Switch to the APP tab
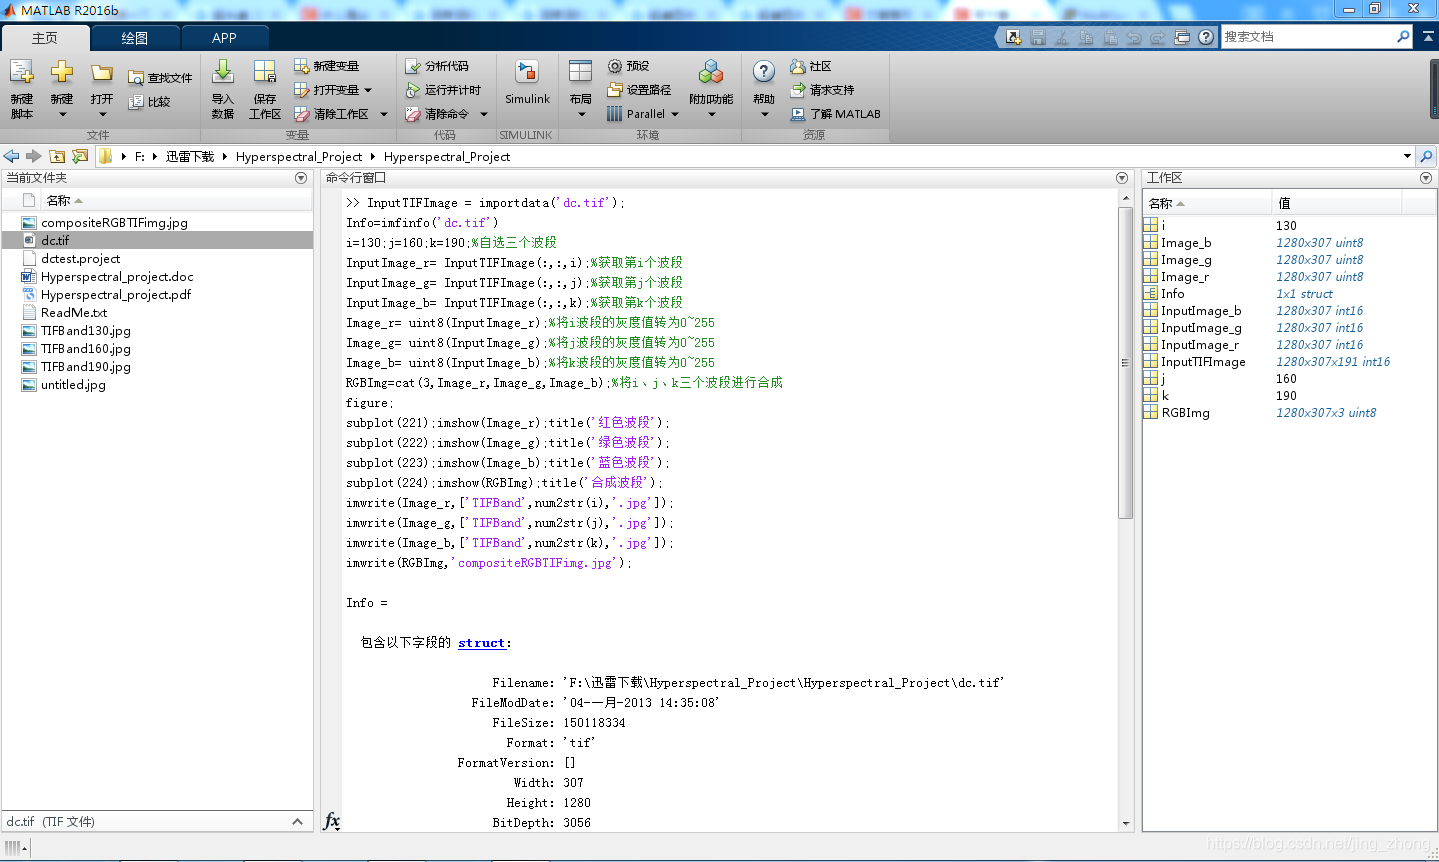The width and height of the screenshot is (1439, 862). pos(225,38)
